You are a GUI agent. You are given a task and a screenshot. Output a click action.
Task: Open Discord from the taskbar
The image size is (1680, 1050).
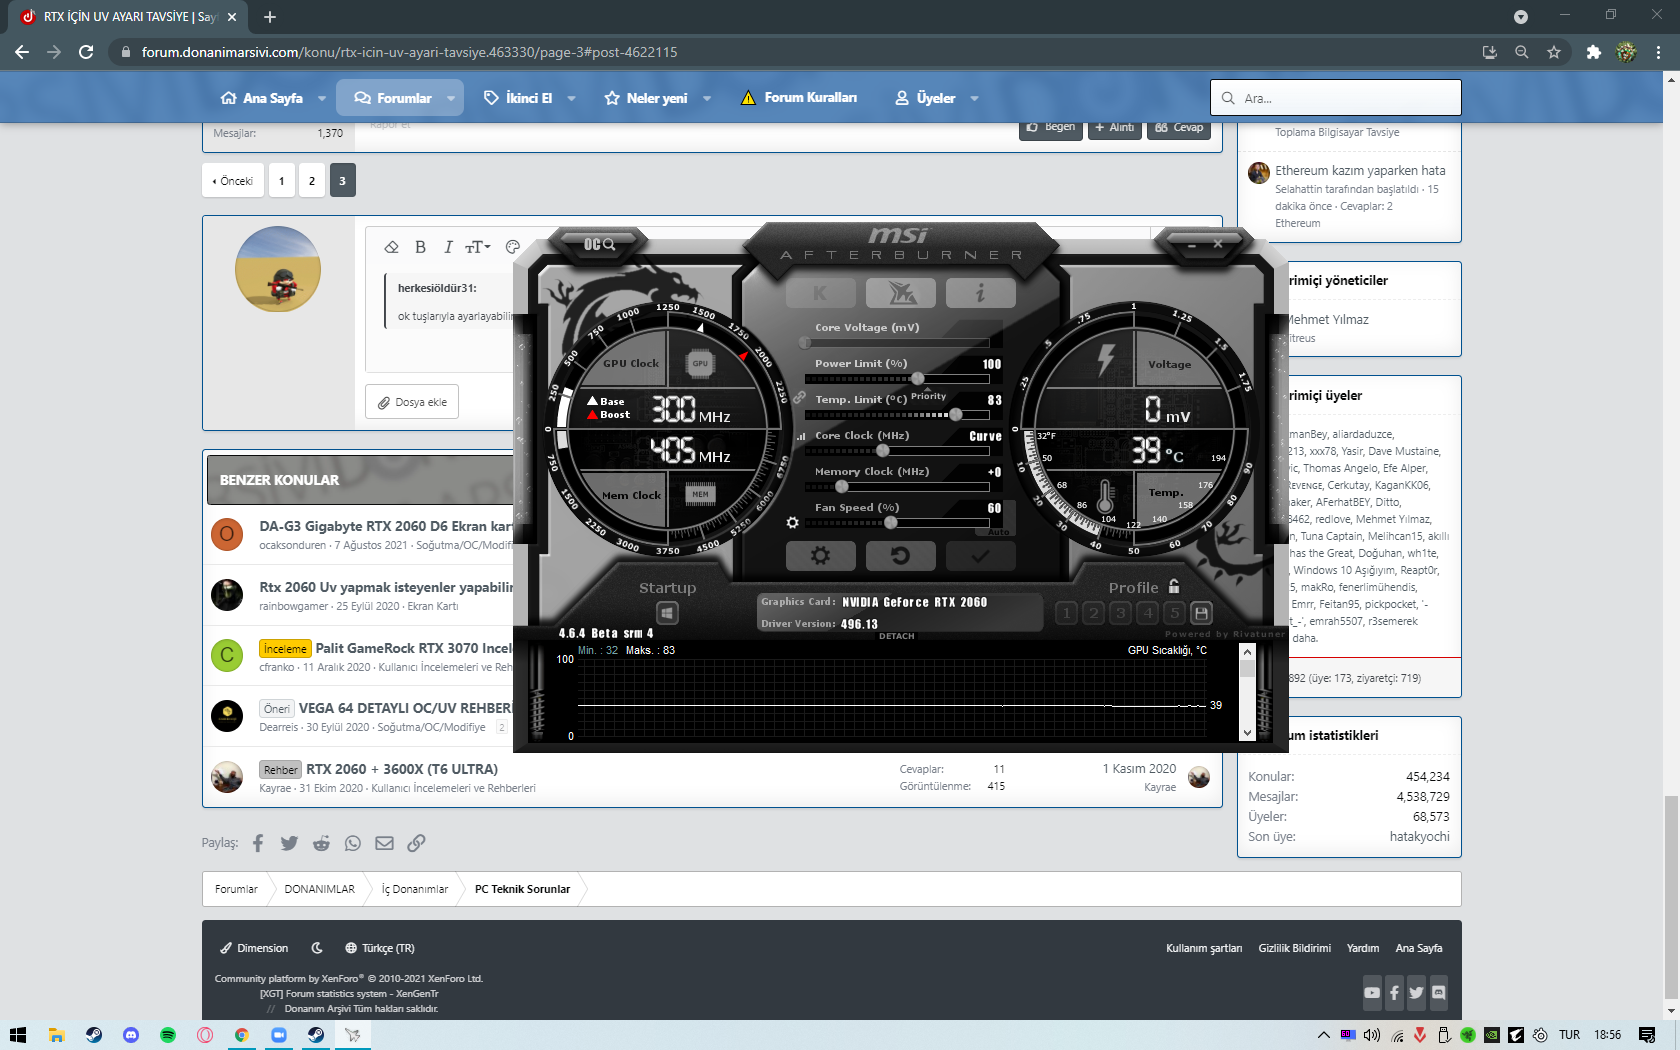[x=131, y=1035]
